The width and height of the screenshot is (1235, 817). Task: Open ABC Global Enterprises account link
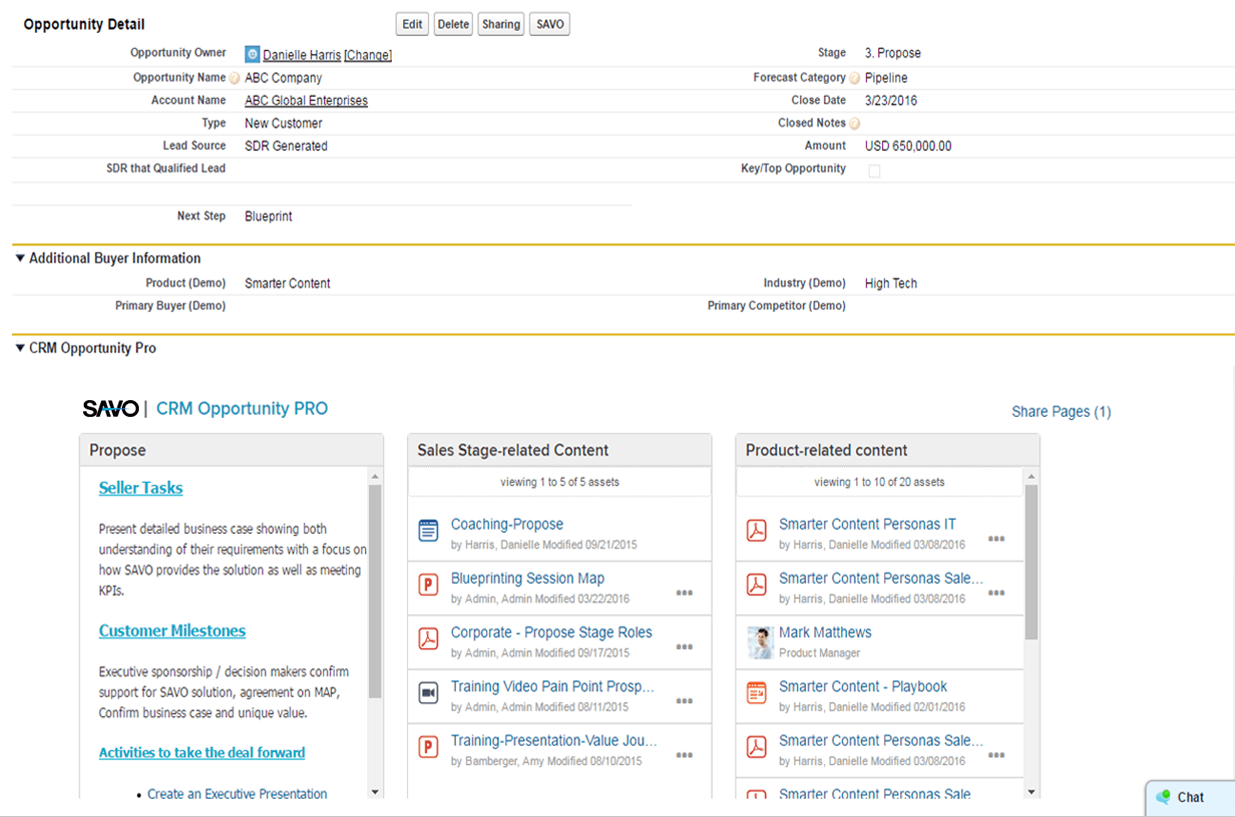point(306,101)
